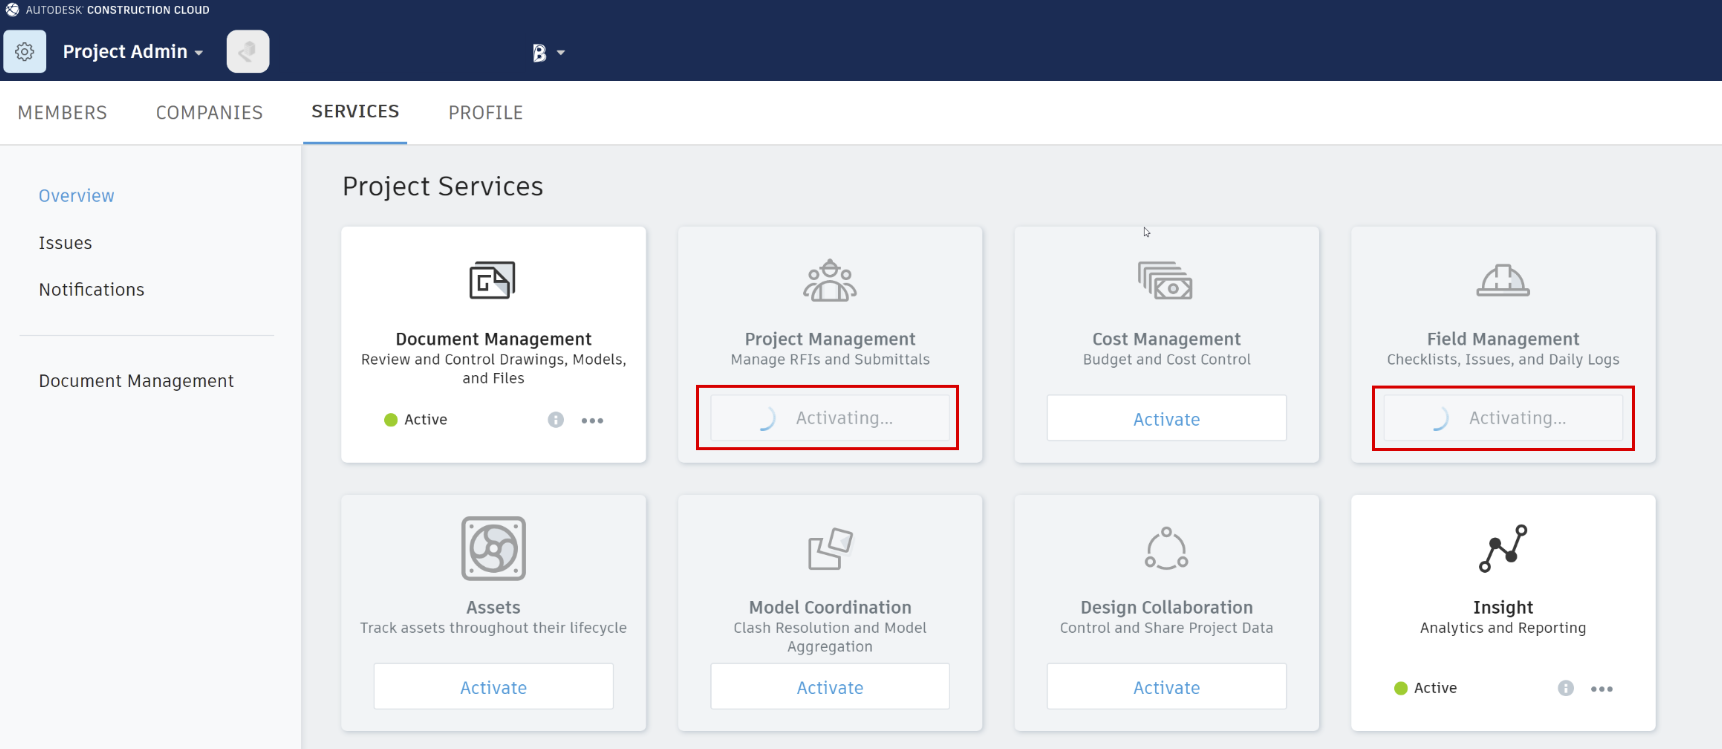The height and width of the screenshot is (749, 1722).
Task: Click the Cost Management service icon
Action: pos(1166,281)
